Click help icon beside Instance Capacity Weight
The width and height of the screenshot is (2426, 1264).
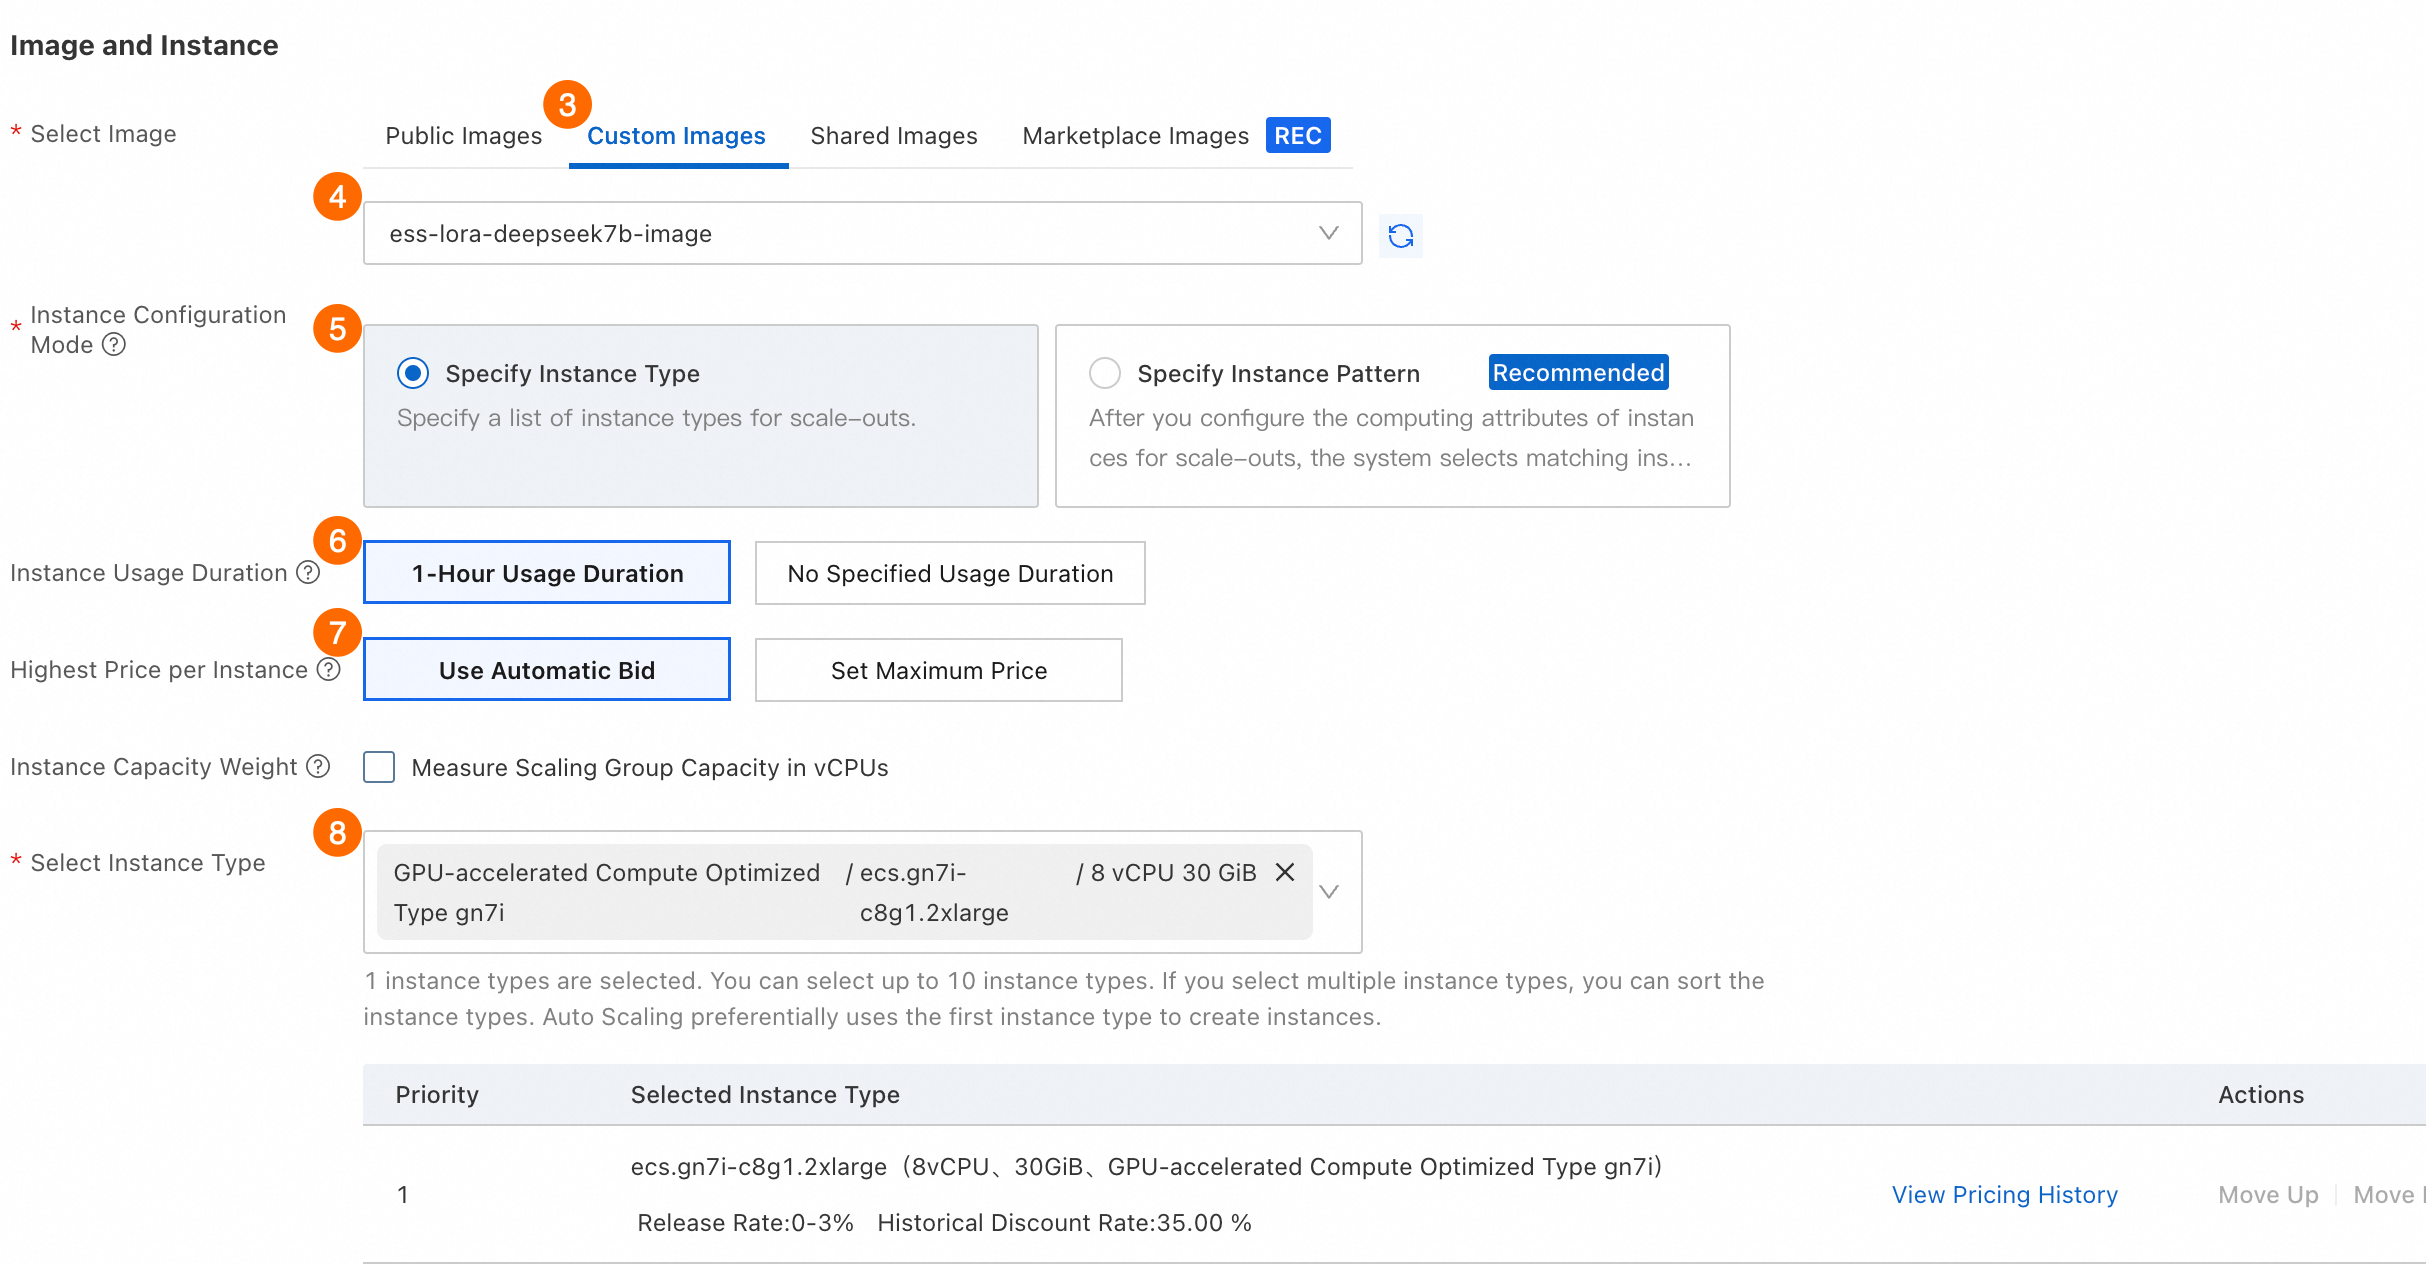[318, 766]
